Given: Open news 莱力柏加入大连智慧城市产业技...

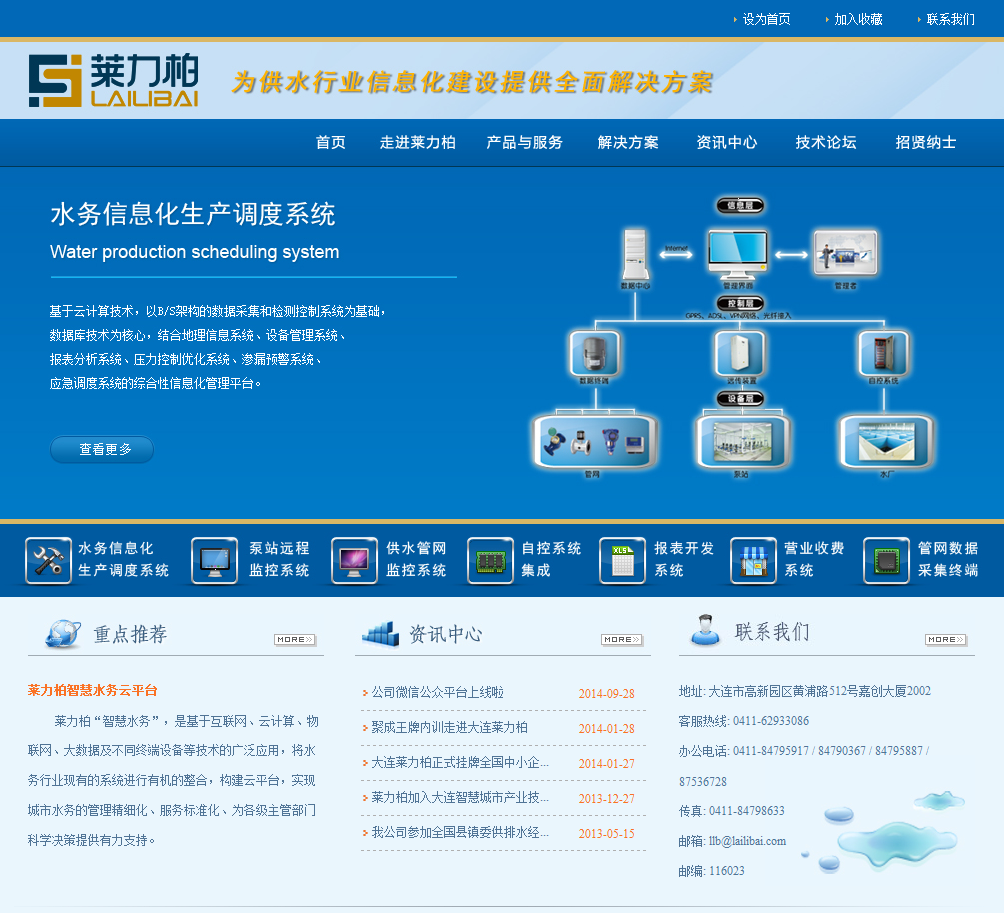Looking at the screenshot, I should pos(460,798).
